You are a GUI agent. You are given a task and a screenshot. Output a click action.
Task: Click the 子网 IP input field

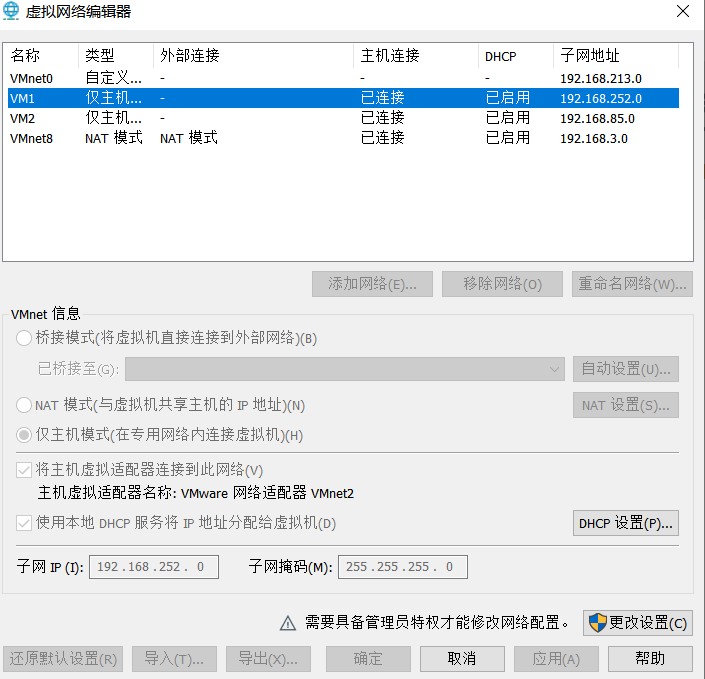tap(154, 567)
